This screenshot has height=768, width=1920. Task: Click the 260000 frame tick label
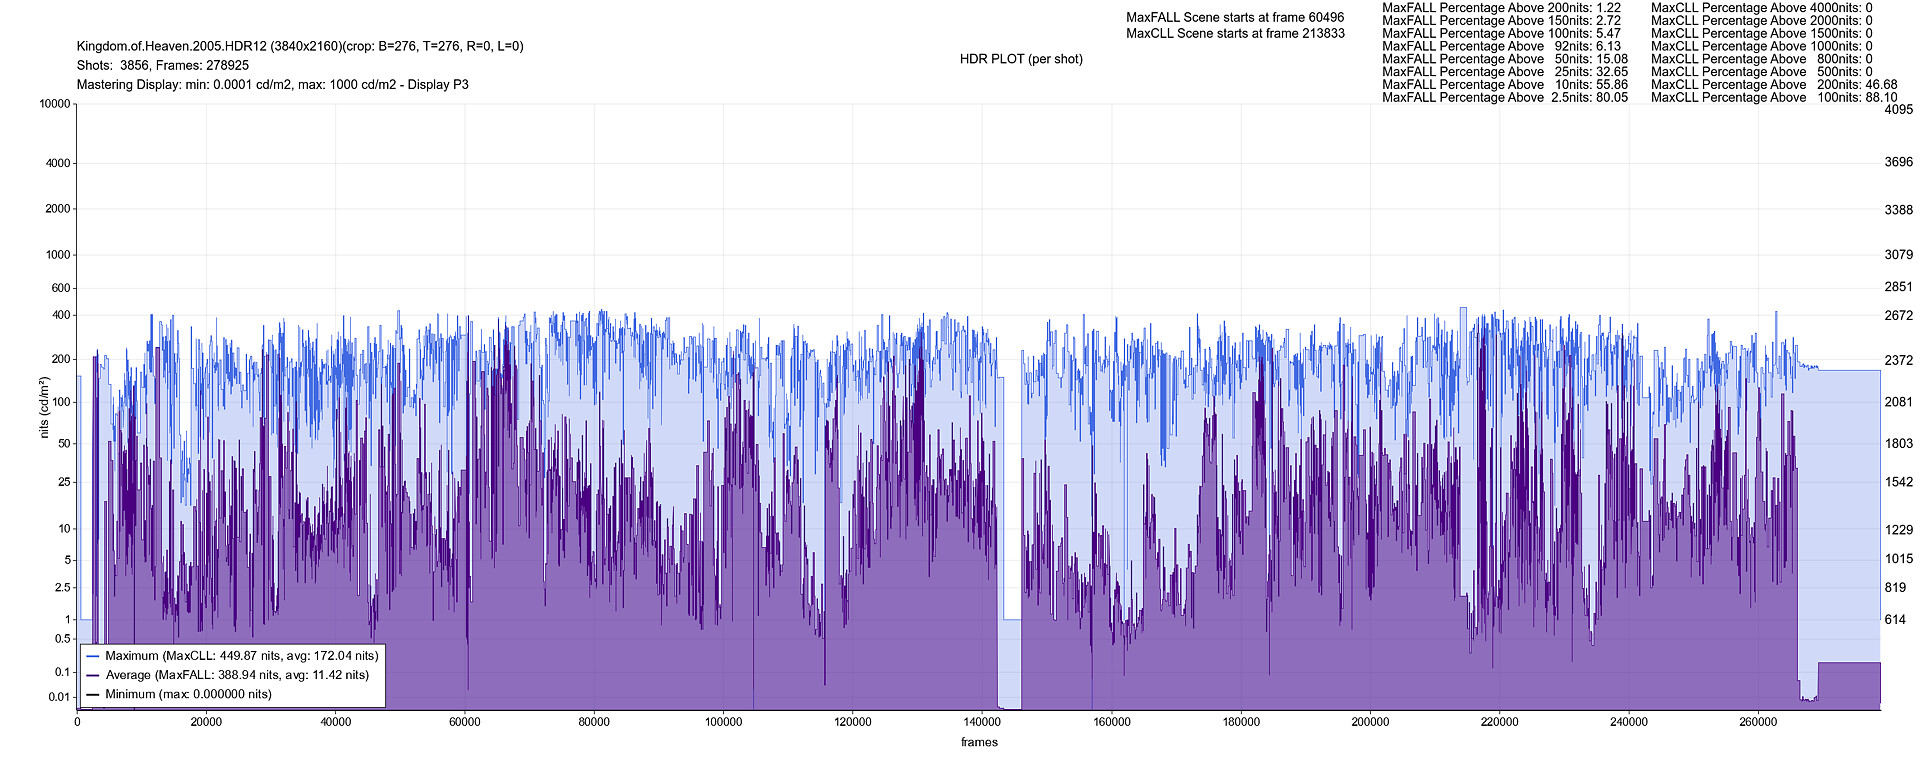click(x=1758, y=722)
